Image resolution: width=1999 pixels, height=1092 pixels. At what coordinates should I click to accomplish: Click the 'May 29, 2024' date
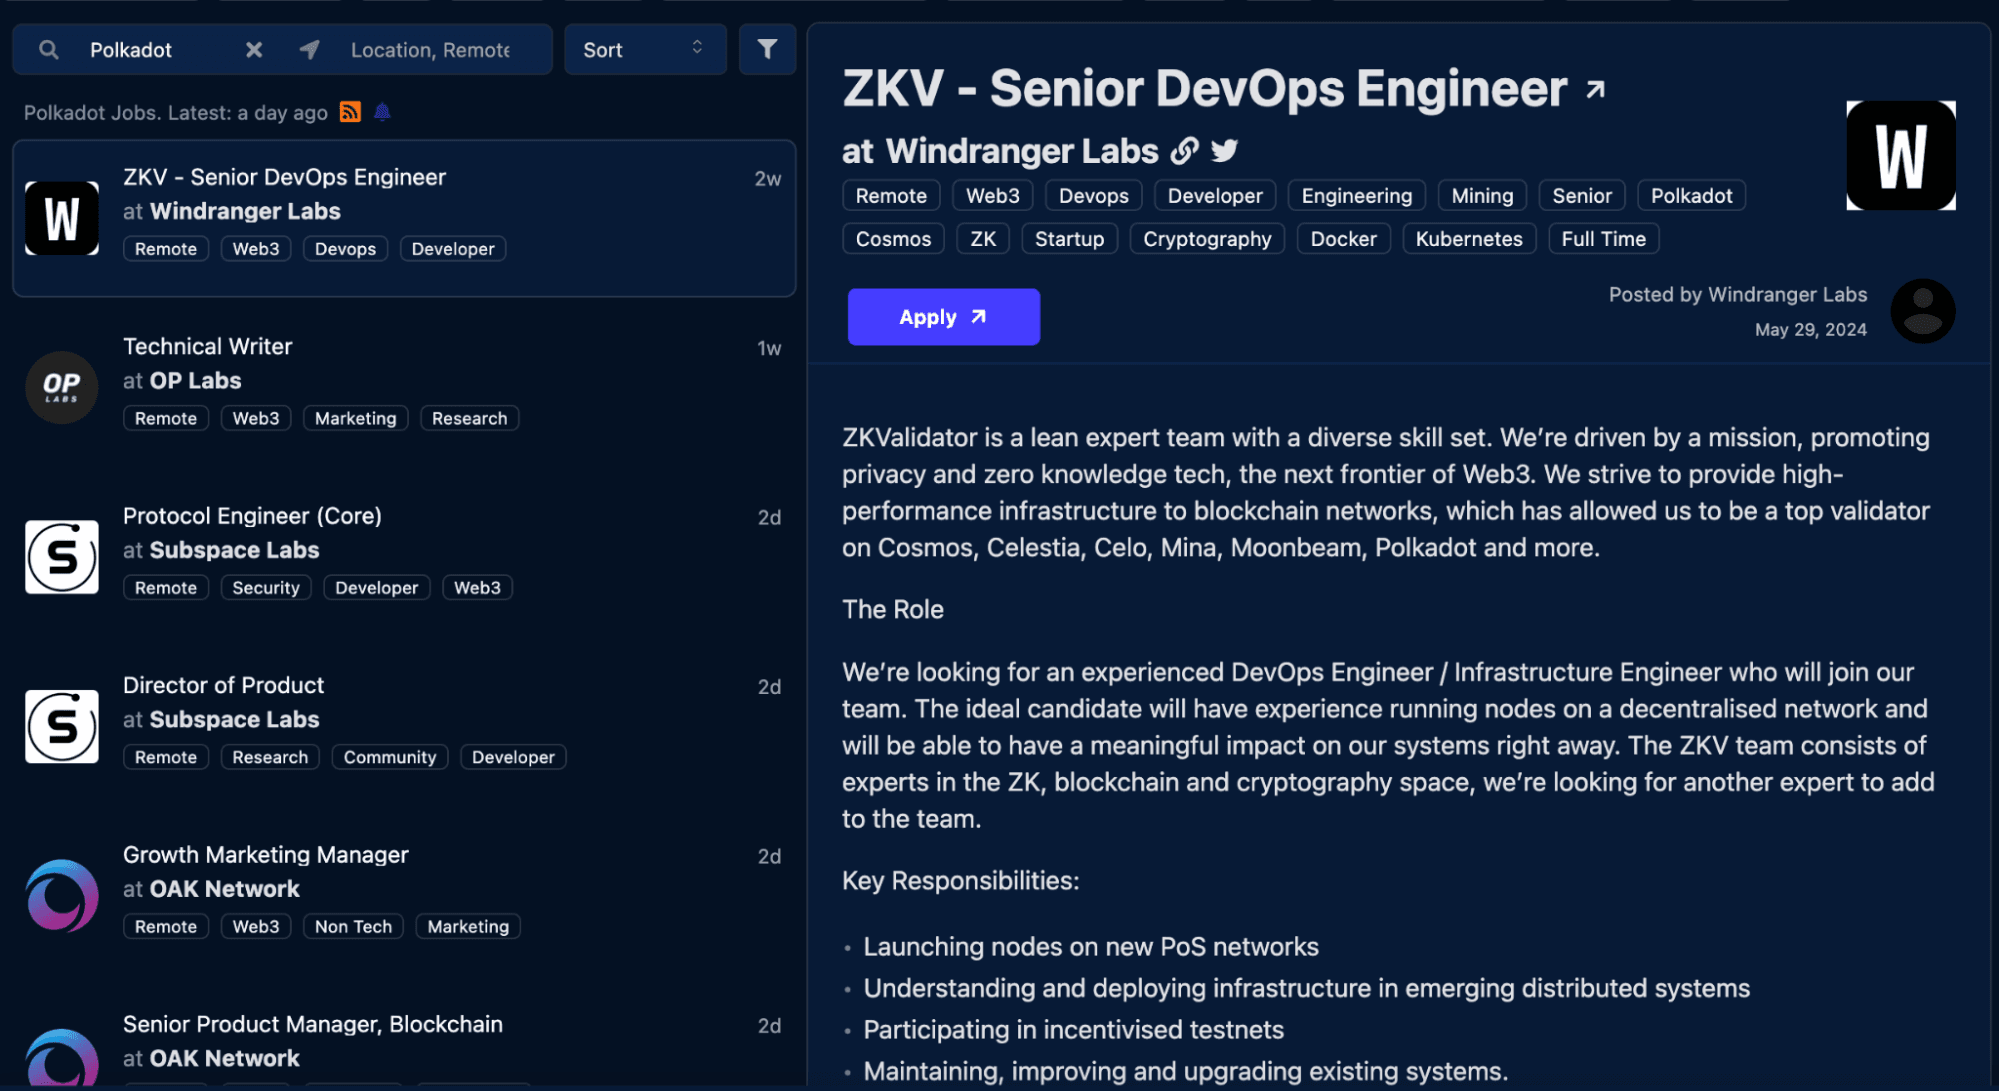coord(1811,330)
